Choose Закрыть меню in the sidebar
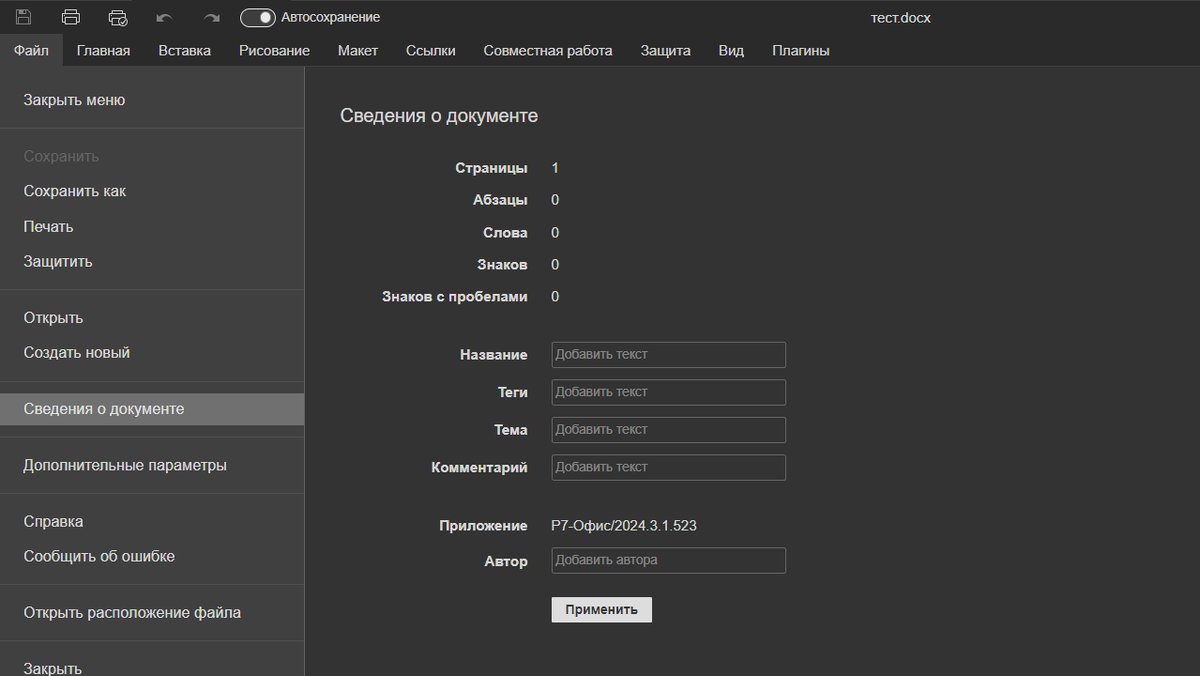Viewport: 1200px width, 676px height. 152,100
